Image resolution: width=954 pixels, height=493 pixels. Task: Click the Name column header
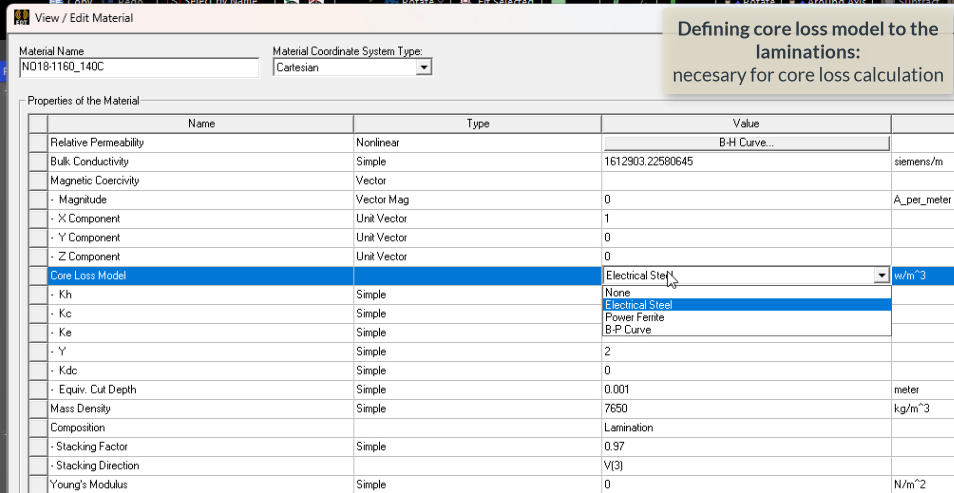pyautogui.click(x=201, y=124)
